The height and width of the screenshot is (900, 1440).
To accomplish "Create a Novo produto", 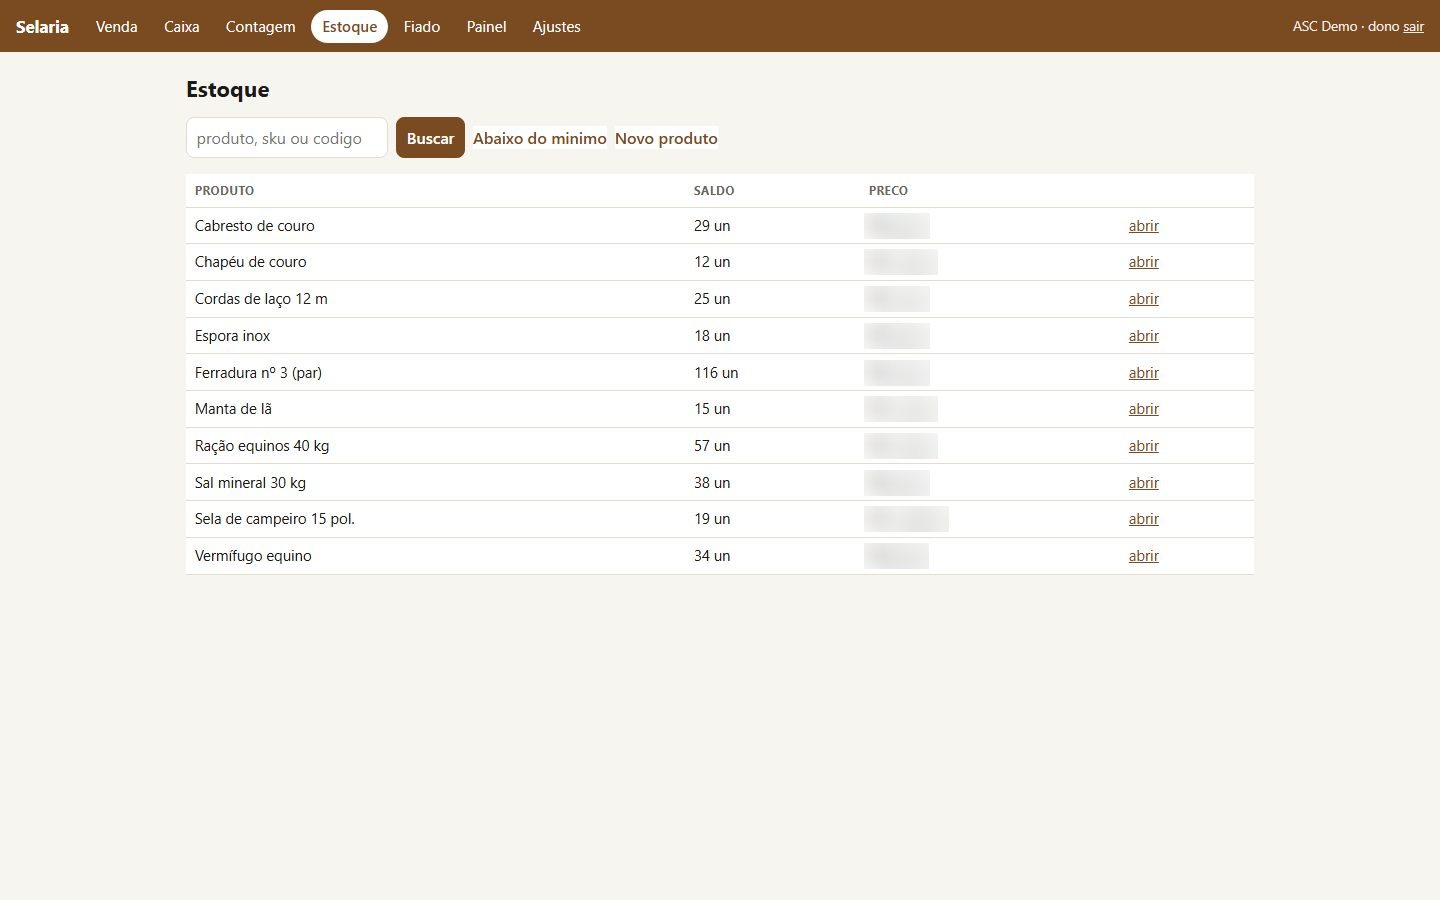I will coord(666,138).
